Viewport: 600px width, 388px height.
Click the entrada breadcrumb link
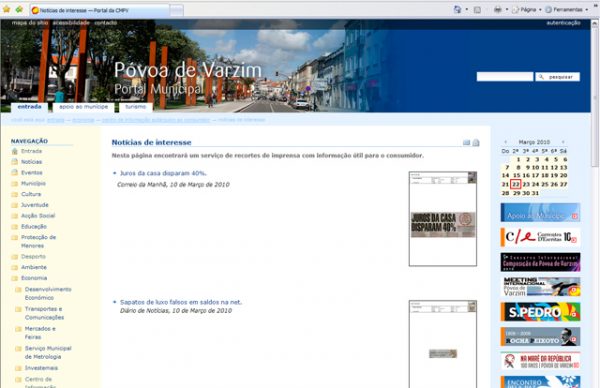[56, 120]
